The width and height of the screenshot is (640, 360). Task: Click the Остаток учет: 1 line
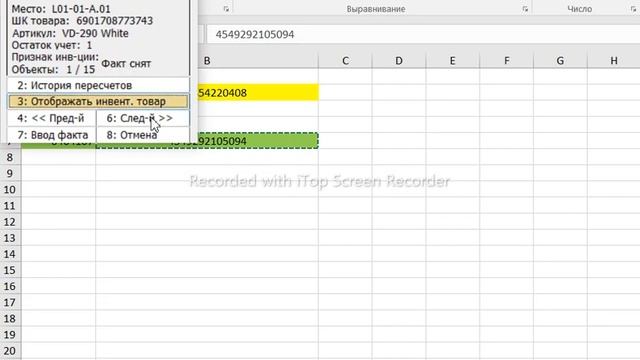tap(52, 45)
